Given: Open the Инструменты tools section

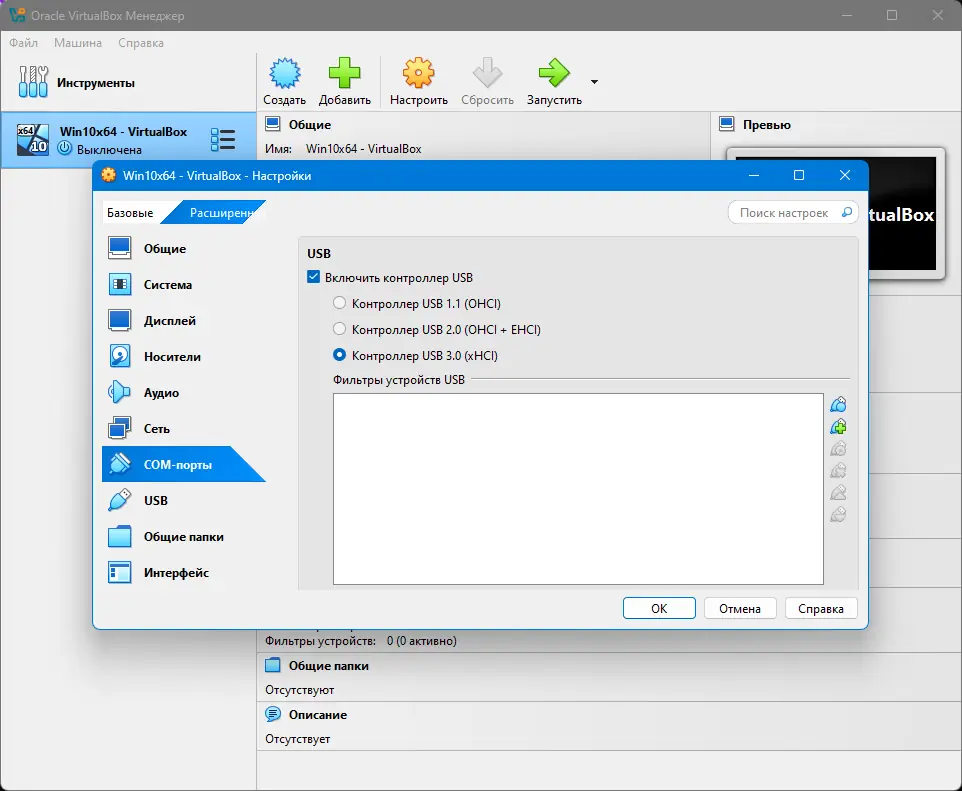Looking at the screenshot, I should (128, 82).
